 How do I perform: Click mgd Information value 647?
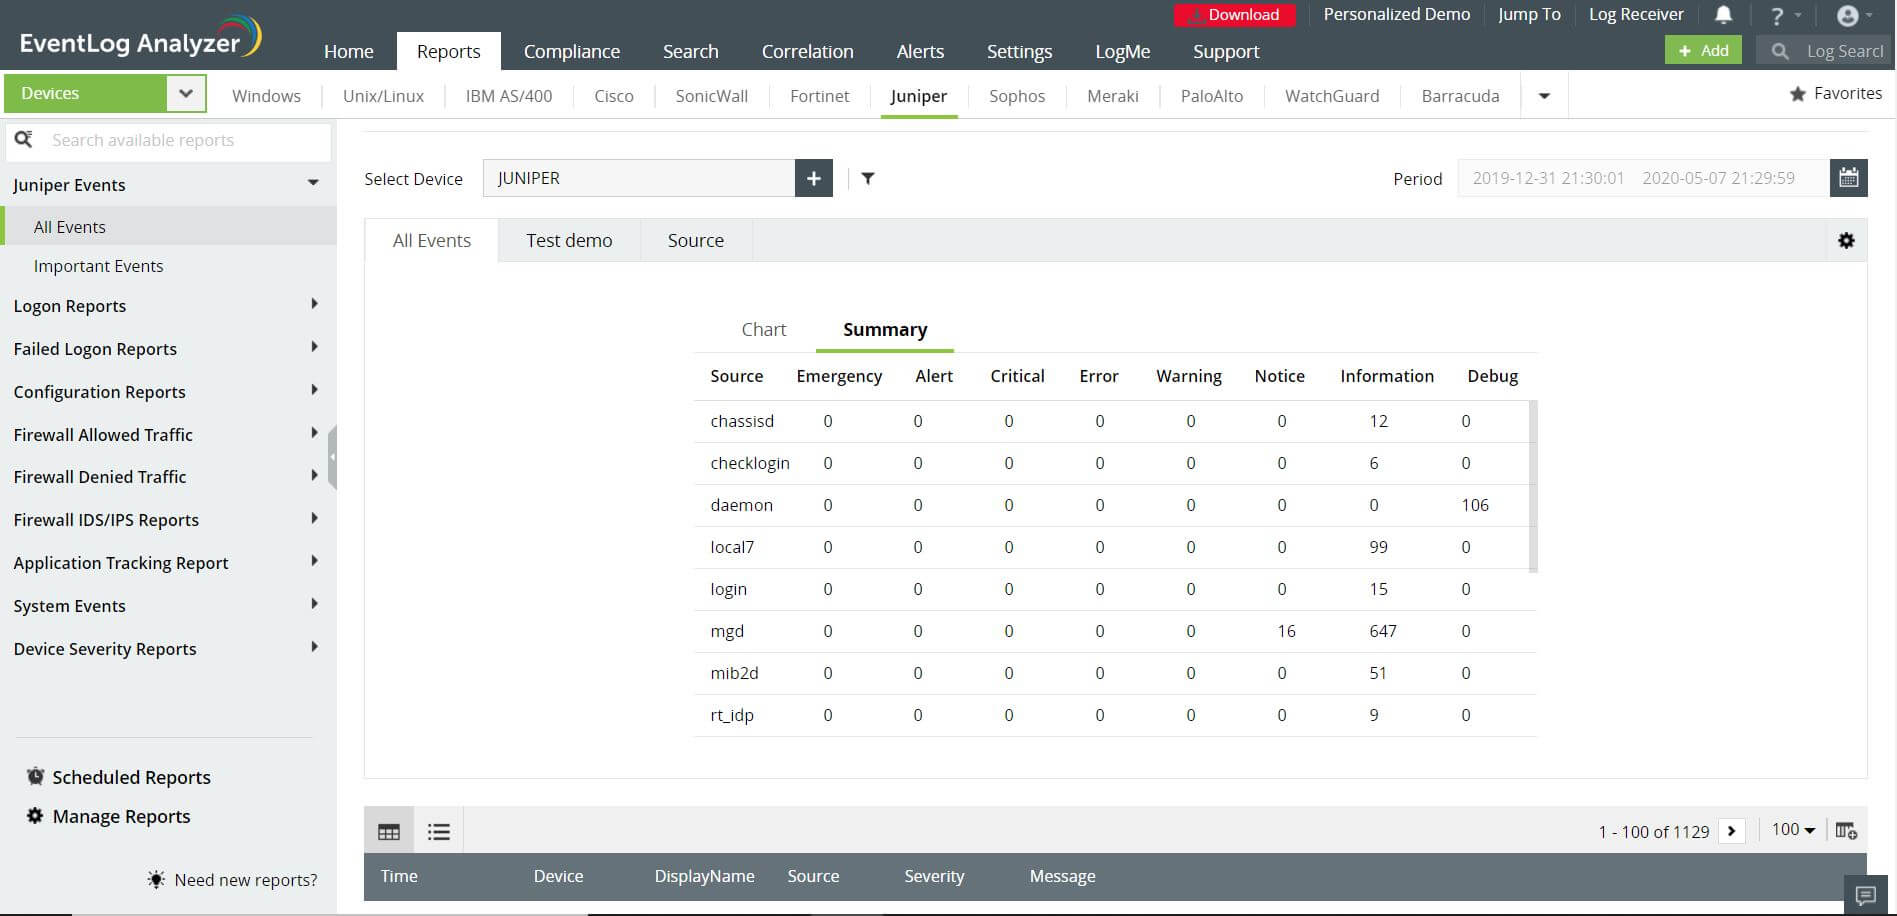pyautogui.click(x=1383, y=631)
